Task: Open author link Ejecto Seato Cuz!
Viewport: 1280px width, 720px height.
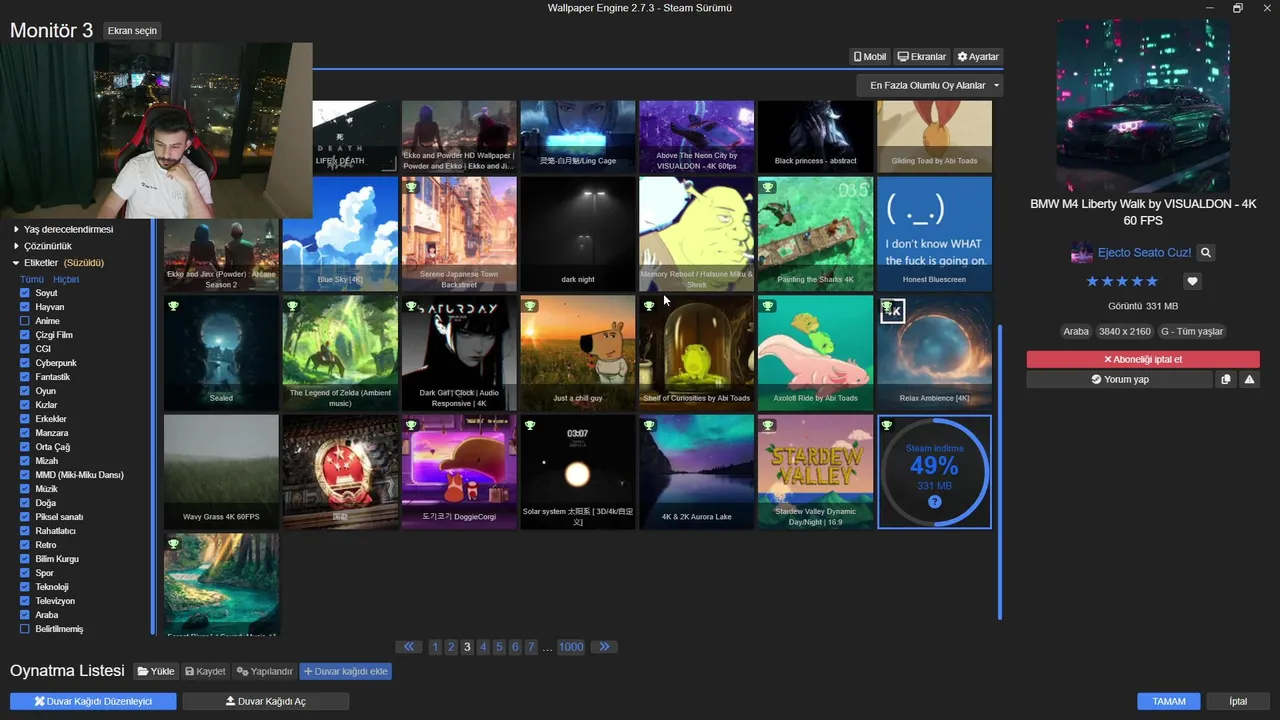Action: click(x=1144, y=253)
